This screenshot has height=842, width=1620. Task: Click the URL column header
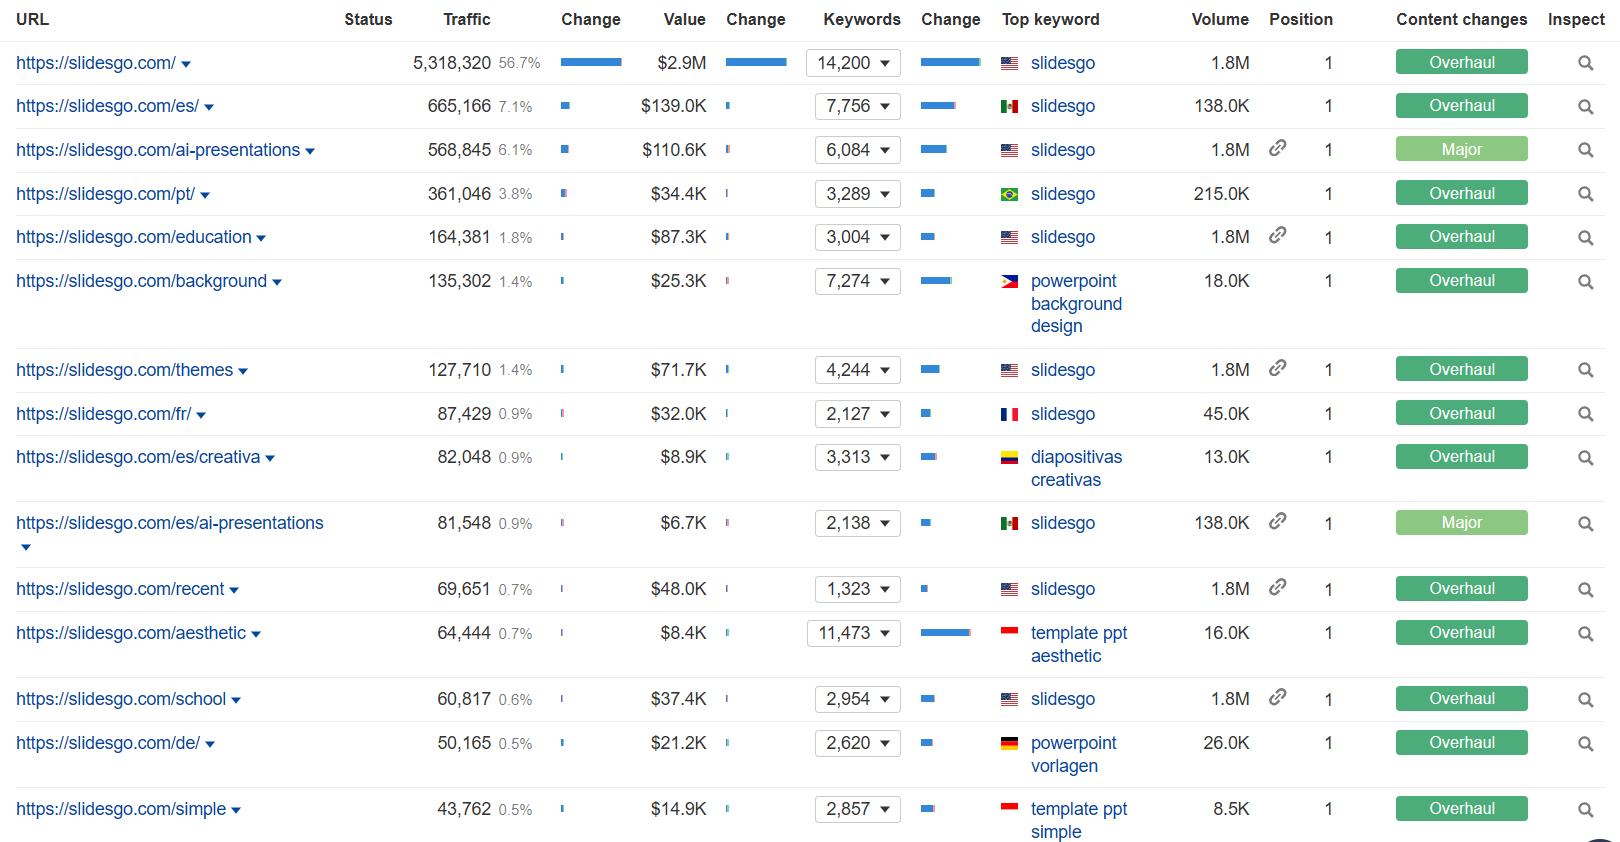tap(32, 19)
